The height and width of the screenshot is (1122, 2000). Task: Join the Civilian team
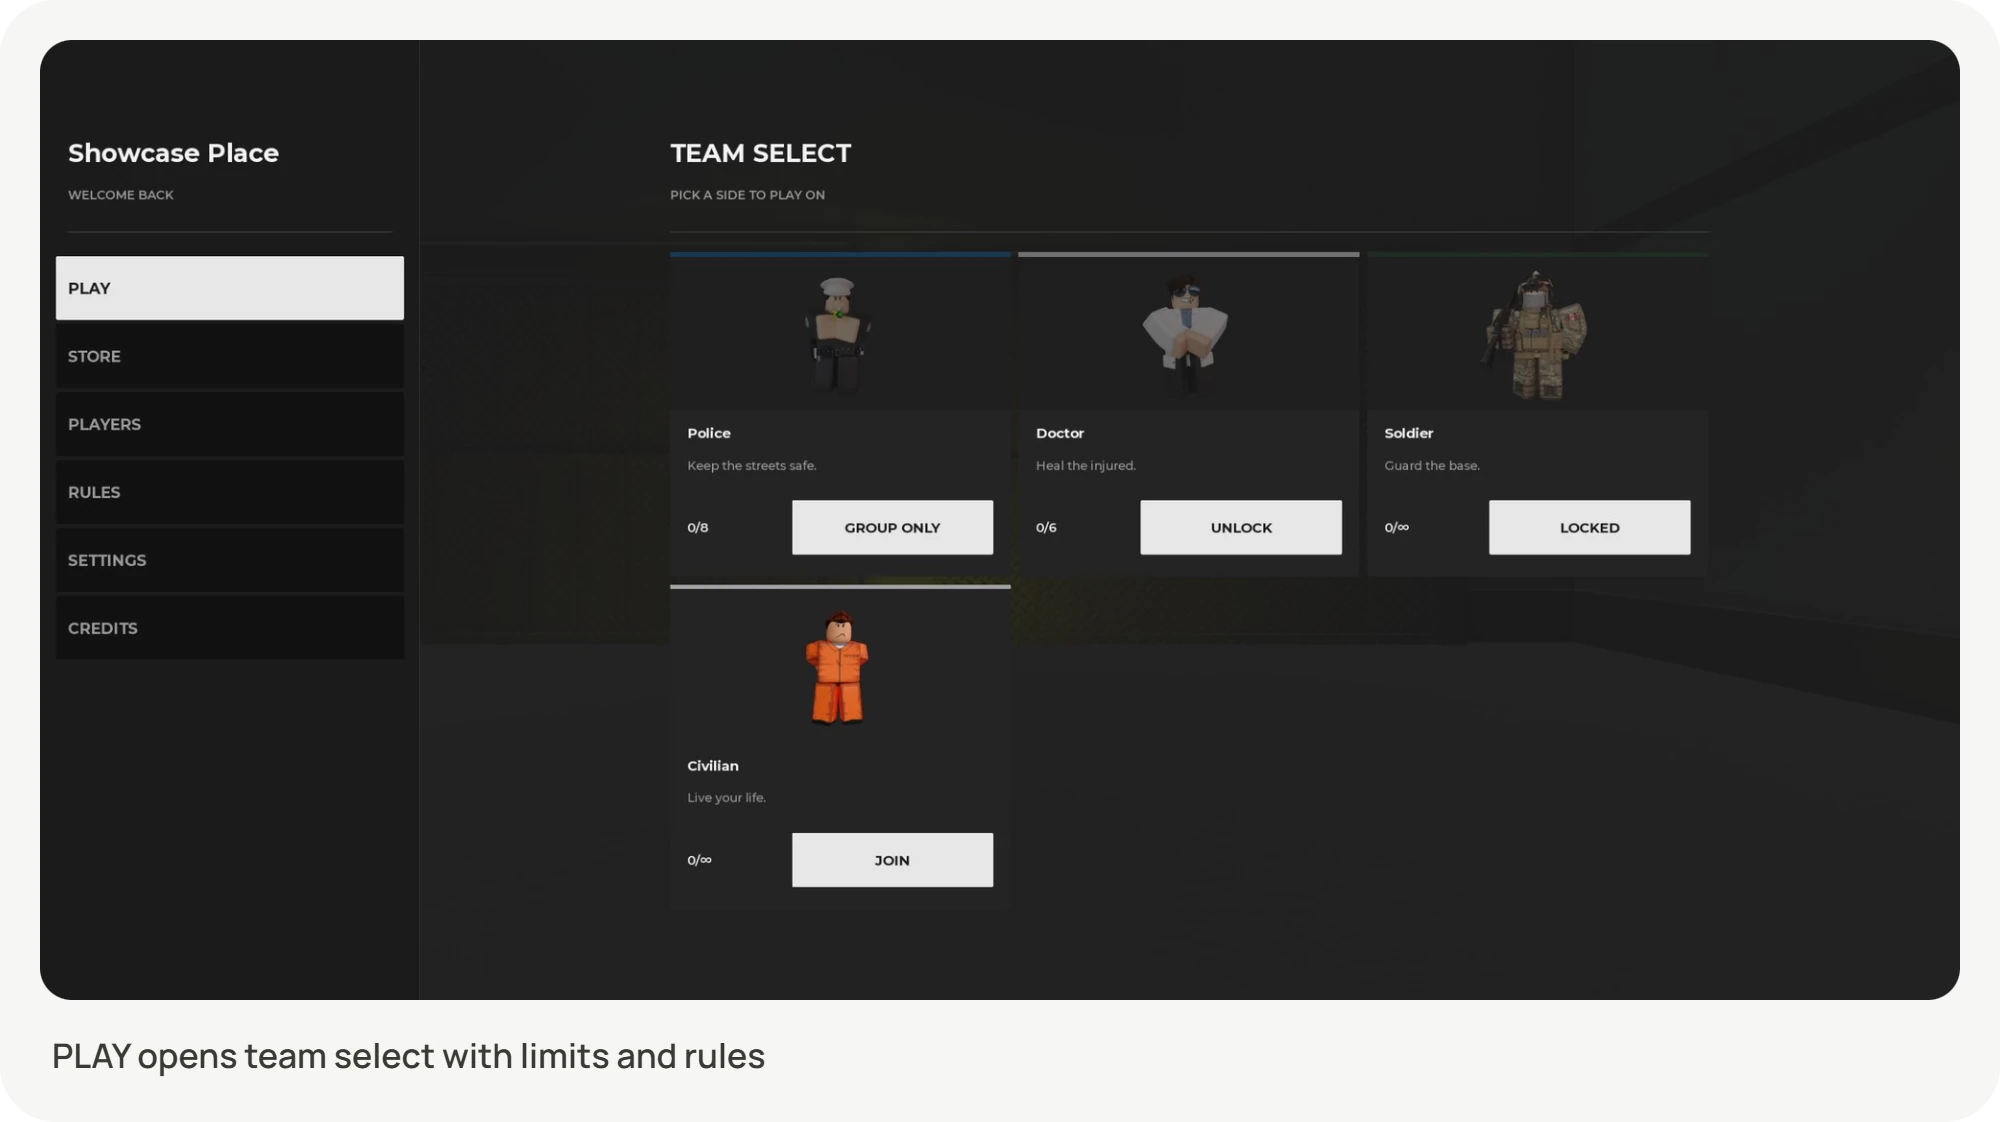pyautogui.click(x=892, y=860)
